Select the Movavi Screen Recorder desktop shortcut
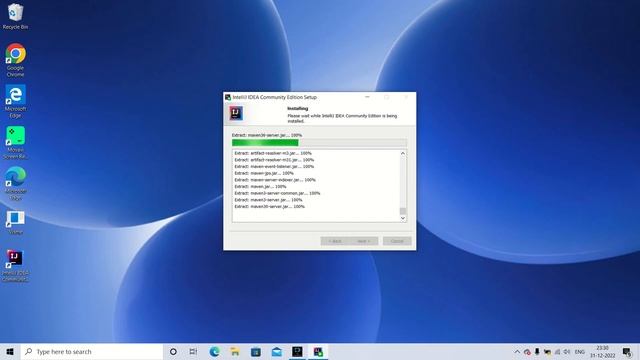Image resolution: width=640 pixels, height=360 pixels. 16,142
